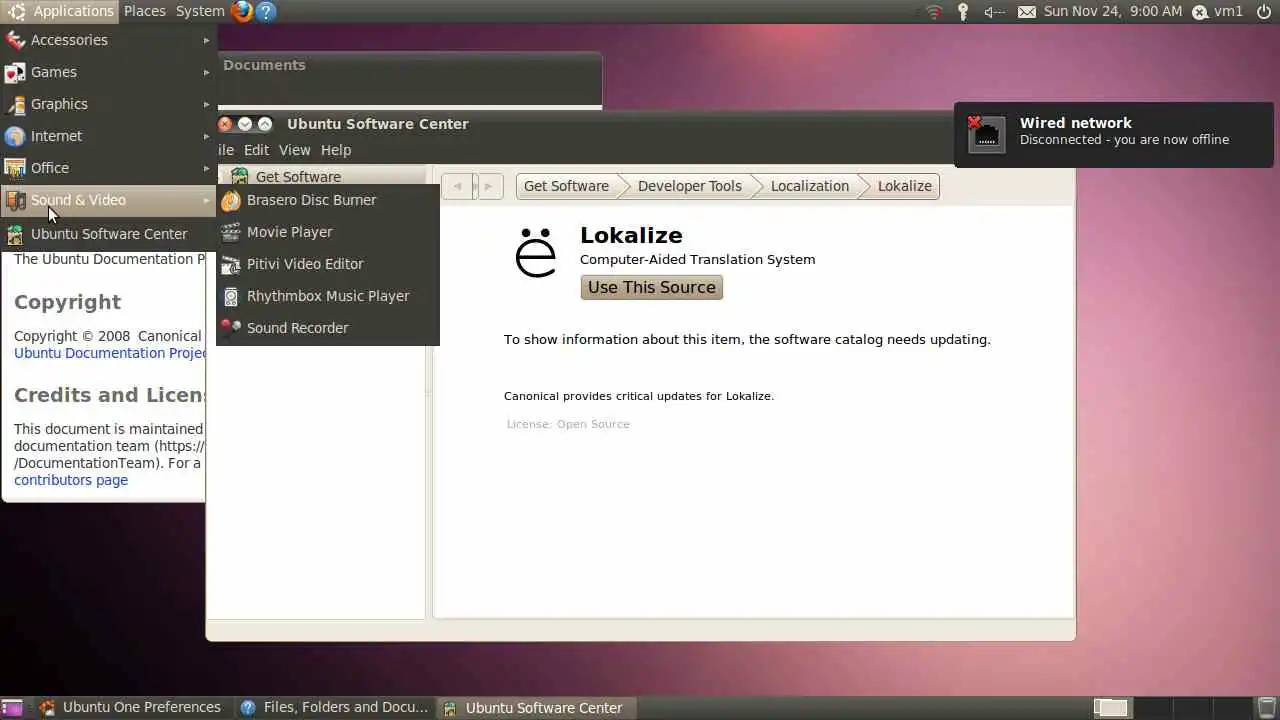Expand the Accessories submenu arrow

coord(207,40)
